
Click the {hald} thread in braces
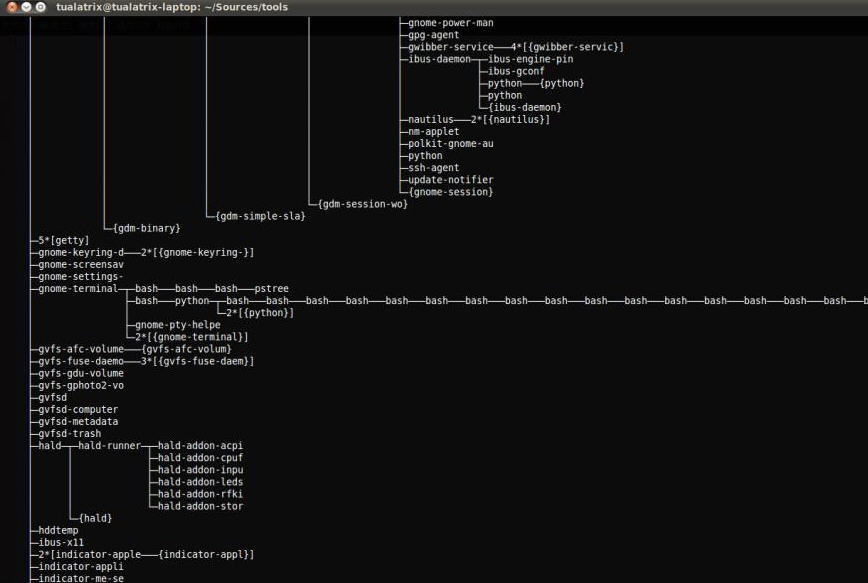95,519
